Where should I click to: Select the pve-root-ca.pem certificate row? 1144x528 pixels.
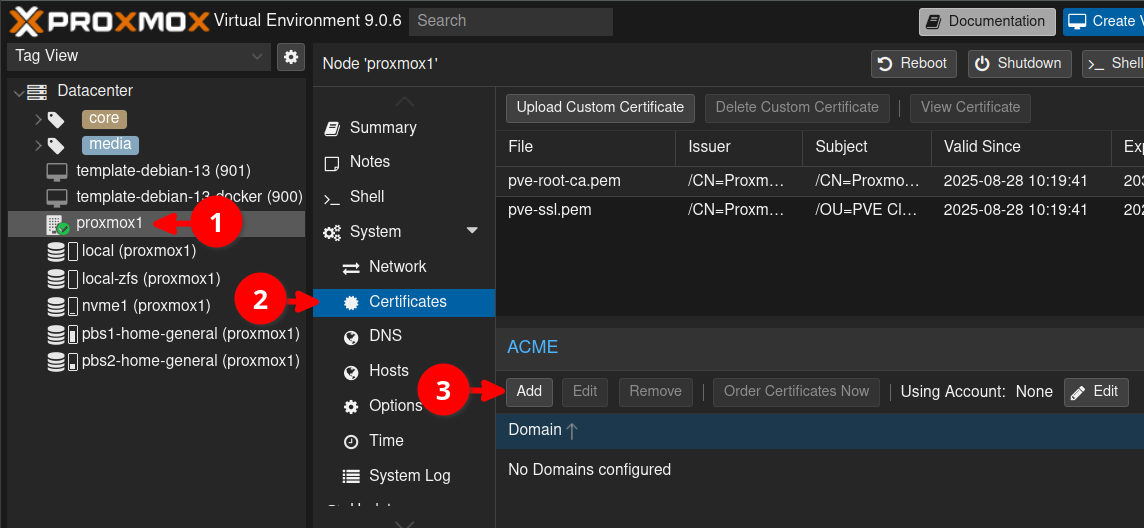point(820,180)
